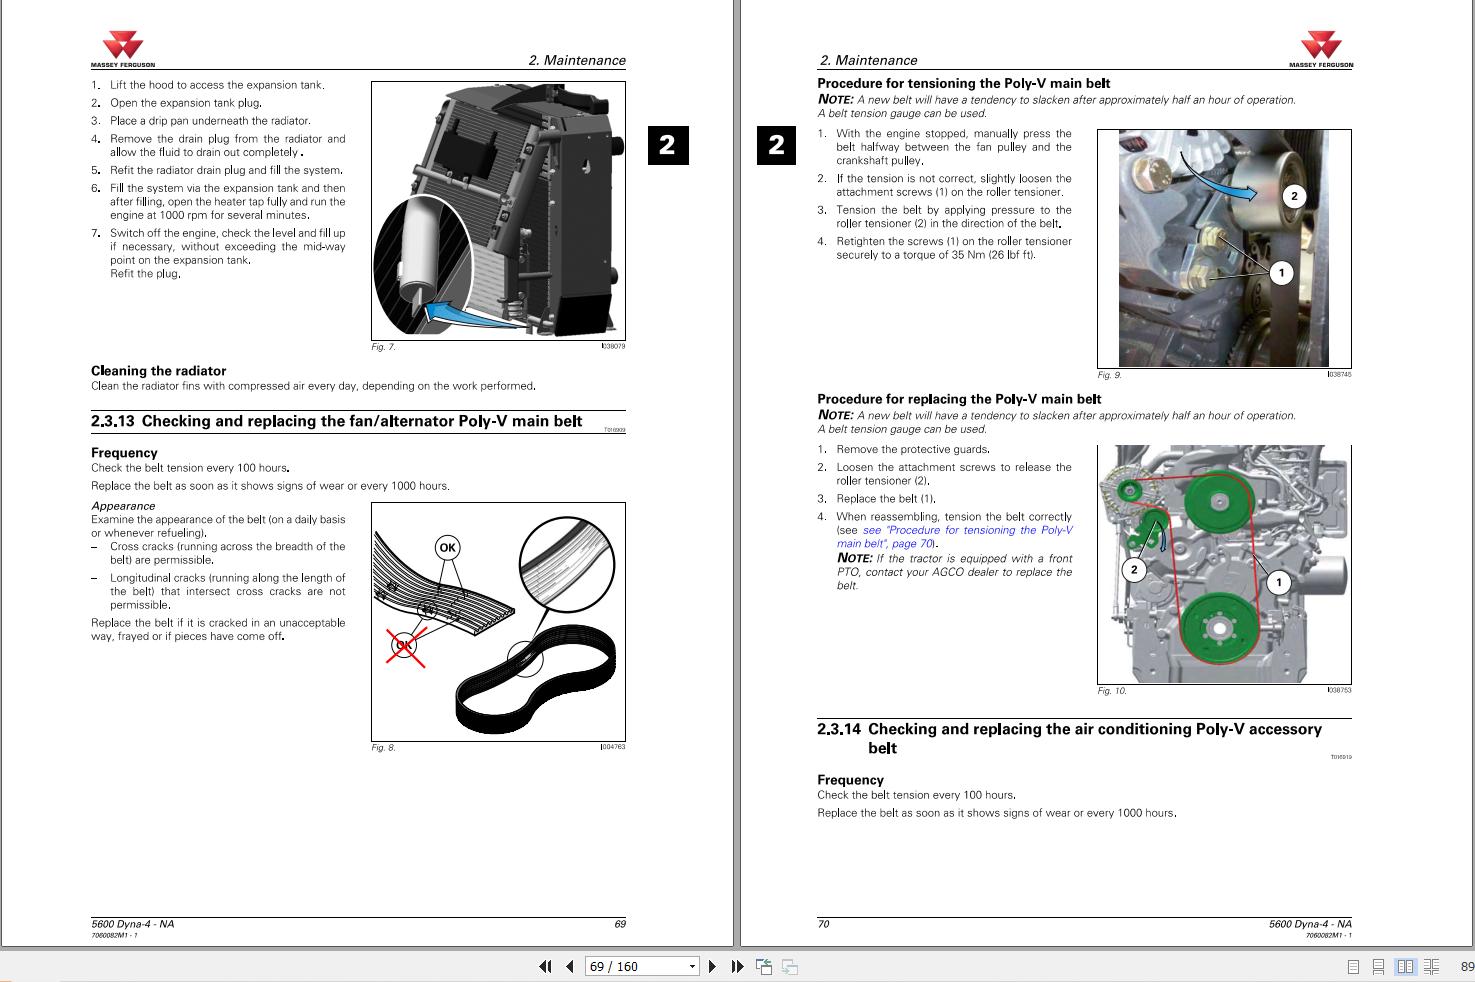Image resolution: width=1475 pixels, height=982 pixels.
Task: Jump to the last page
Action: 737,966
